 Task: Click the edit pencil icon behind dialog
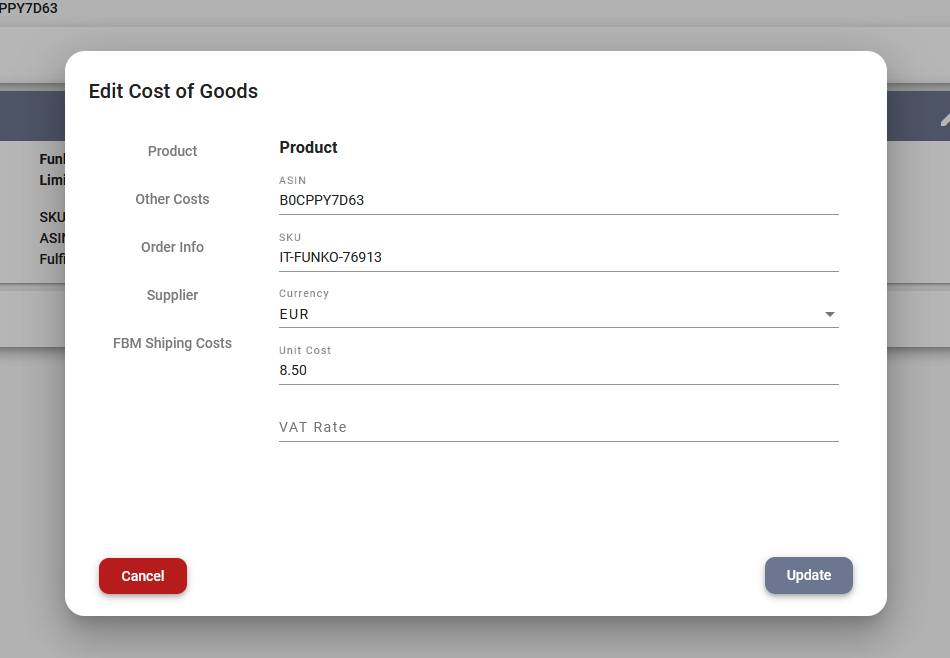945,118
